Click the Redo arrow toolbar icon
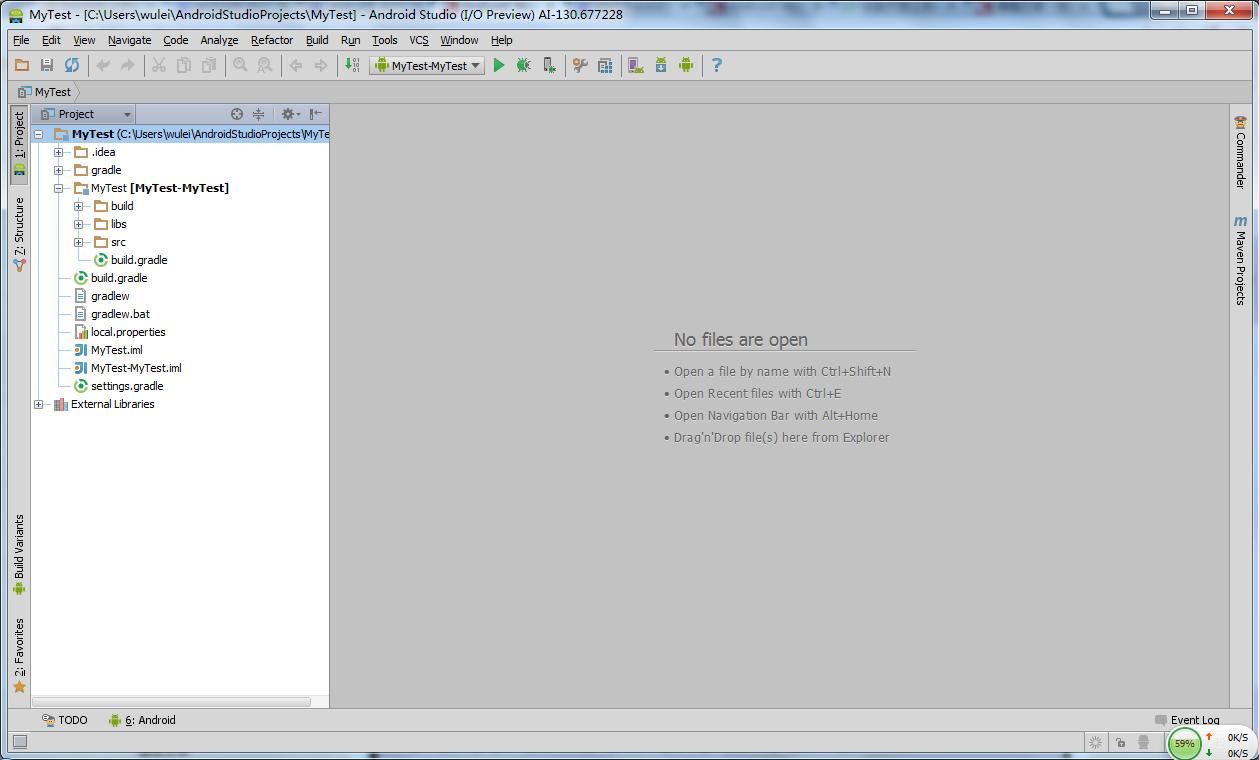This screenshot has height=760, width=1259. [128, 65]
